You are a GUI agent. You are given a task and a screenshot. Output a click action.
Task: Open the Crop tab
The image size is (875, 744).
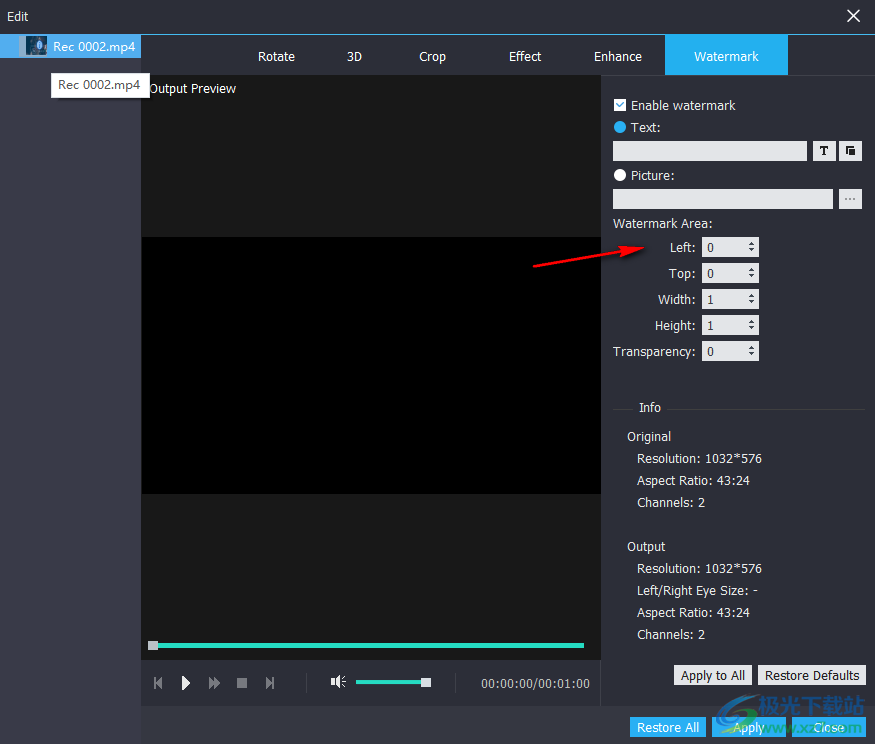point(432,56)
